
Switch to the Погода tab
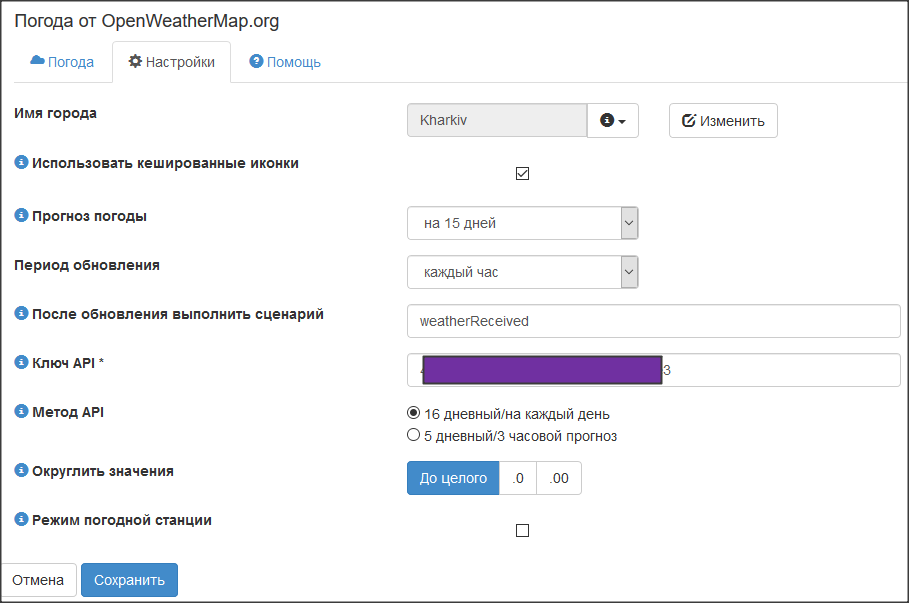(62, 62)
